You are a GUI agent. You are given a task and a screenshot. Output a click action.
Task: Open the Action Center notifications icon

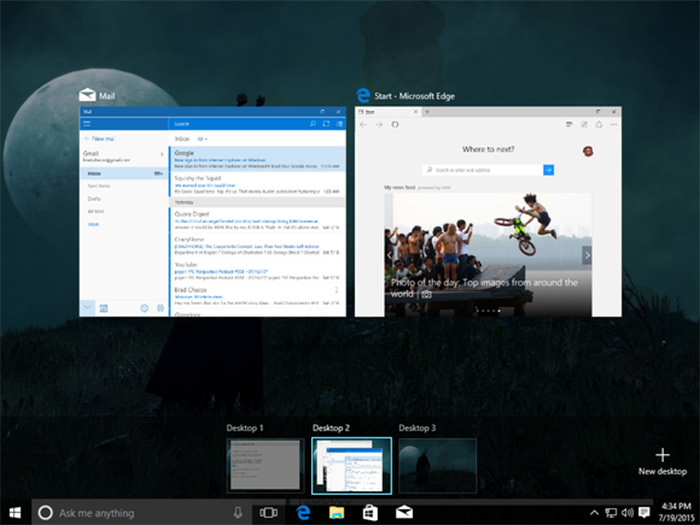[x=645, y=512]
